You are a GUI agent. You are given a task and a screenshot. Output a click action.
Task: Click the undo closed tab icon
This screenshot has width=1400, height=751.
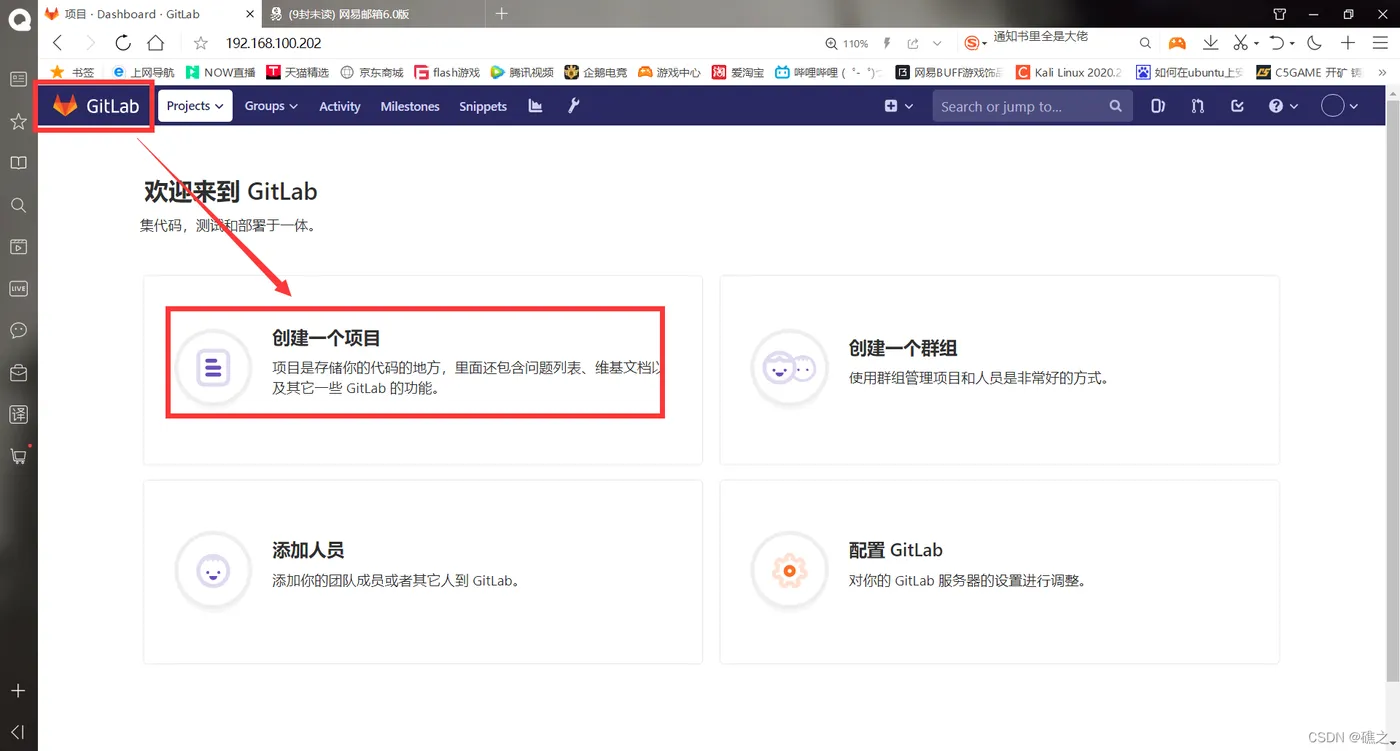pyautogui.click(x=1276, y=43)
